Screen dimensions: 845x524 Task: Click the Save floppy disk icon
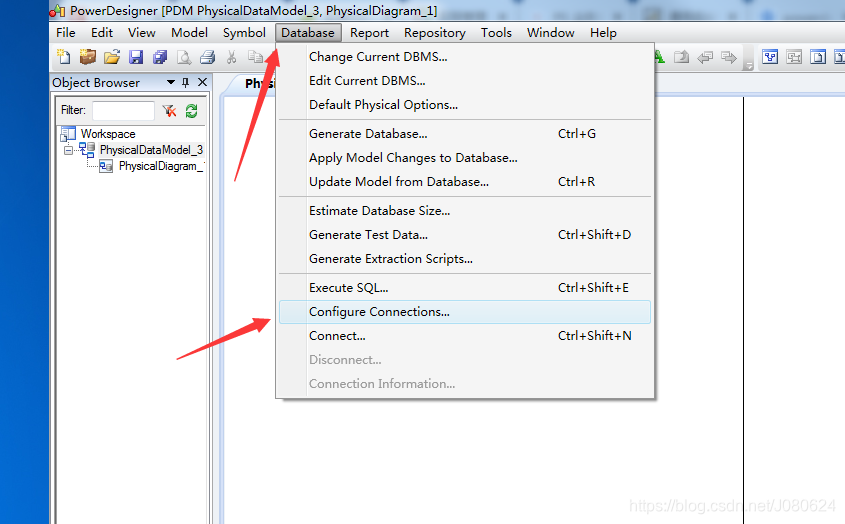136,57
